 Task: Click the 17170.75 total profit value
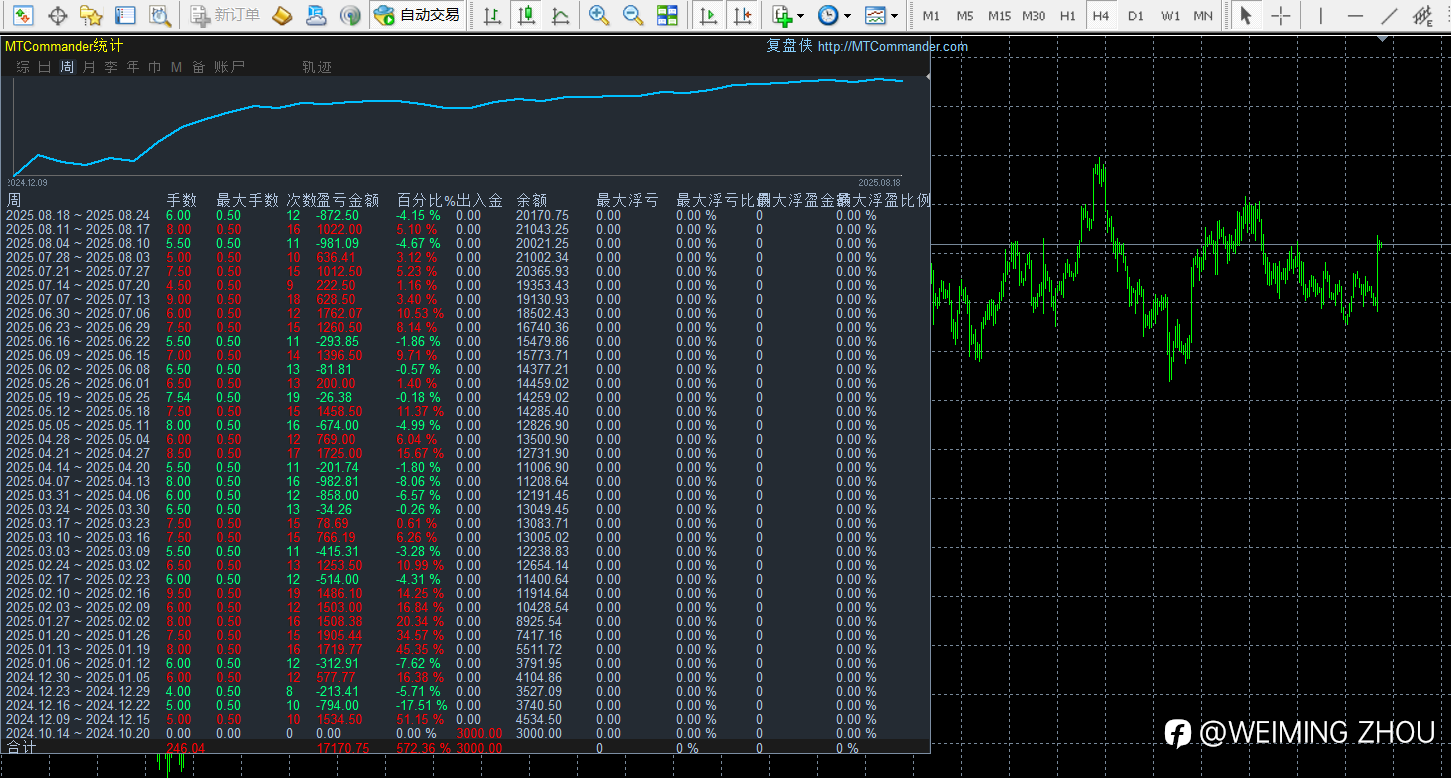pyautogui.click(x=342, y=748)
